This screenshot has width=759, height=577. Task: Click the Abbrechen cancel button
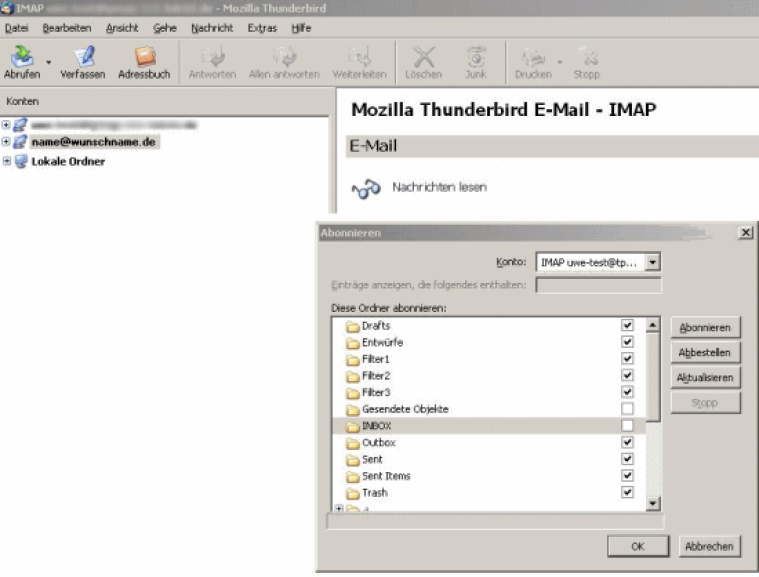click(709, 547)
